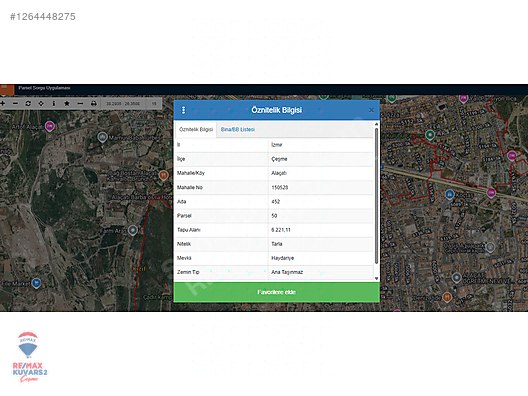Viewport: 528px width, 396px height.
Task: Click the scrollbar up arrow in attribute panel
Action: tap(376, 125)
